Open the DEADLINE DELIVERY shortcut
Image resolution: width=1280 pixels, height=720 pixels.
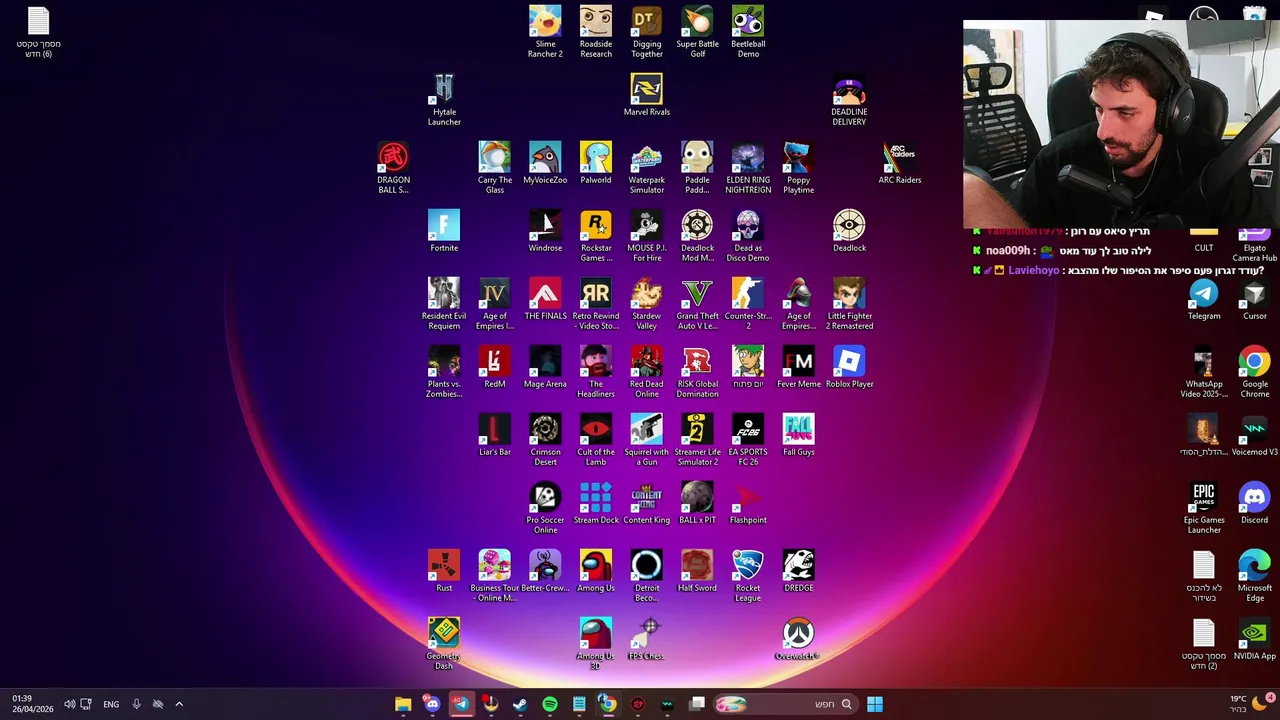pyautogui.click(x=849, y=100)
